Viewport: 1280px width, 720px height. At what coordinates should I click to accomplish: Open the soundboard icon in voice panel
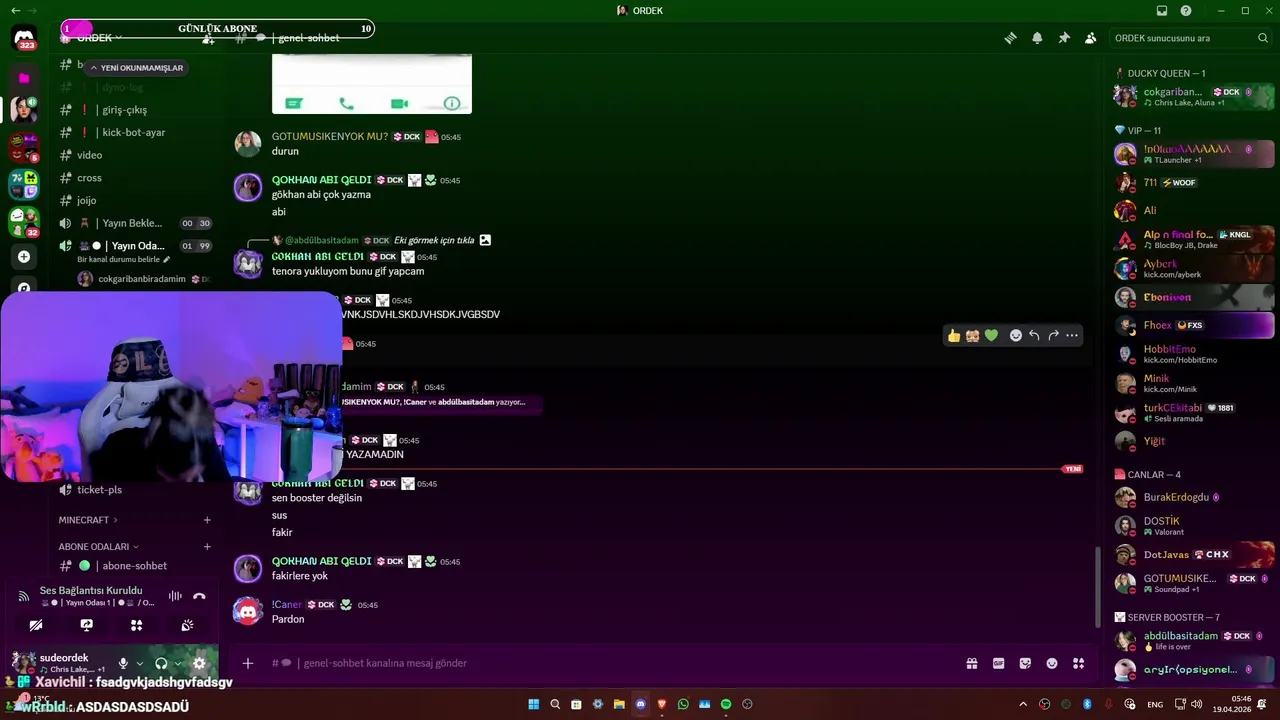pos(187,625)
